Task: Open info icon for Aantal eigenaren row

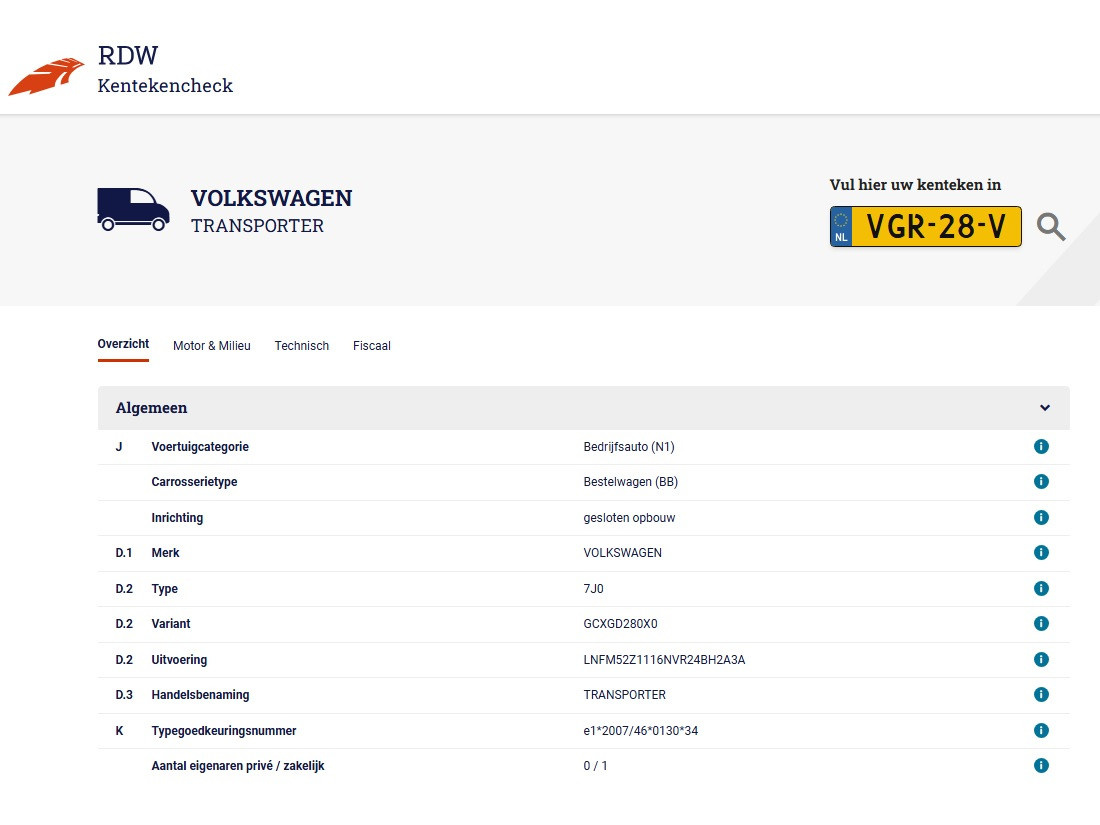Action: pos(1041,765)
